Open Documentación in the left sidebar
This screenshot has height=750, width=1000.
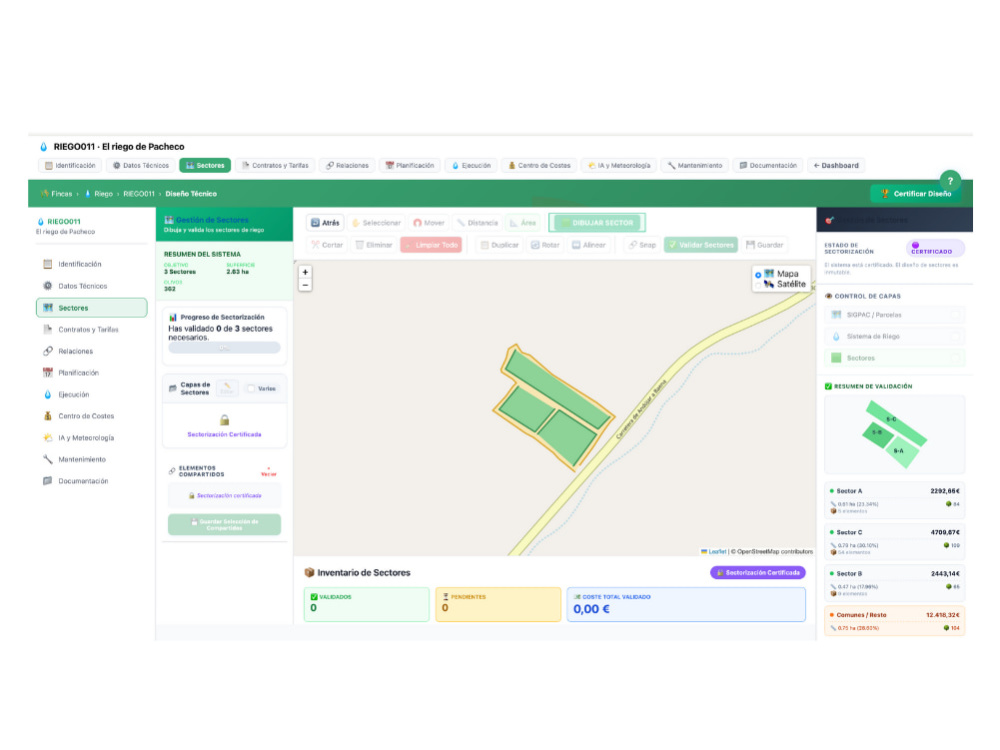[91, 481]
